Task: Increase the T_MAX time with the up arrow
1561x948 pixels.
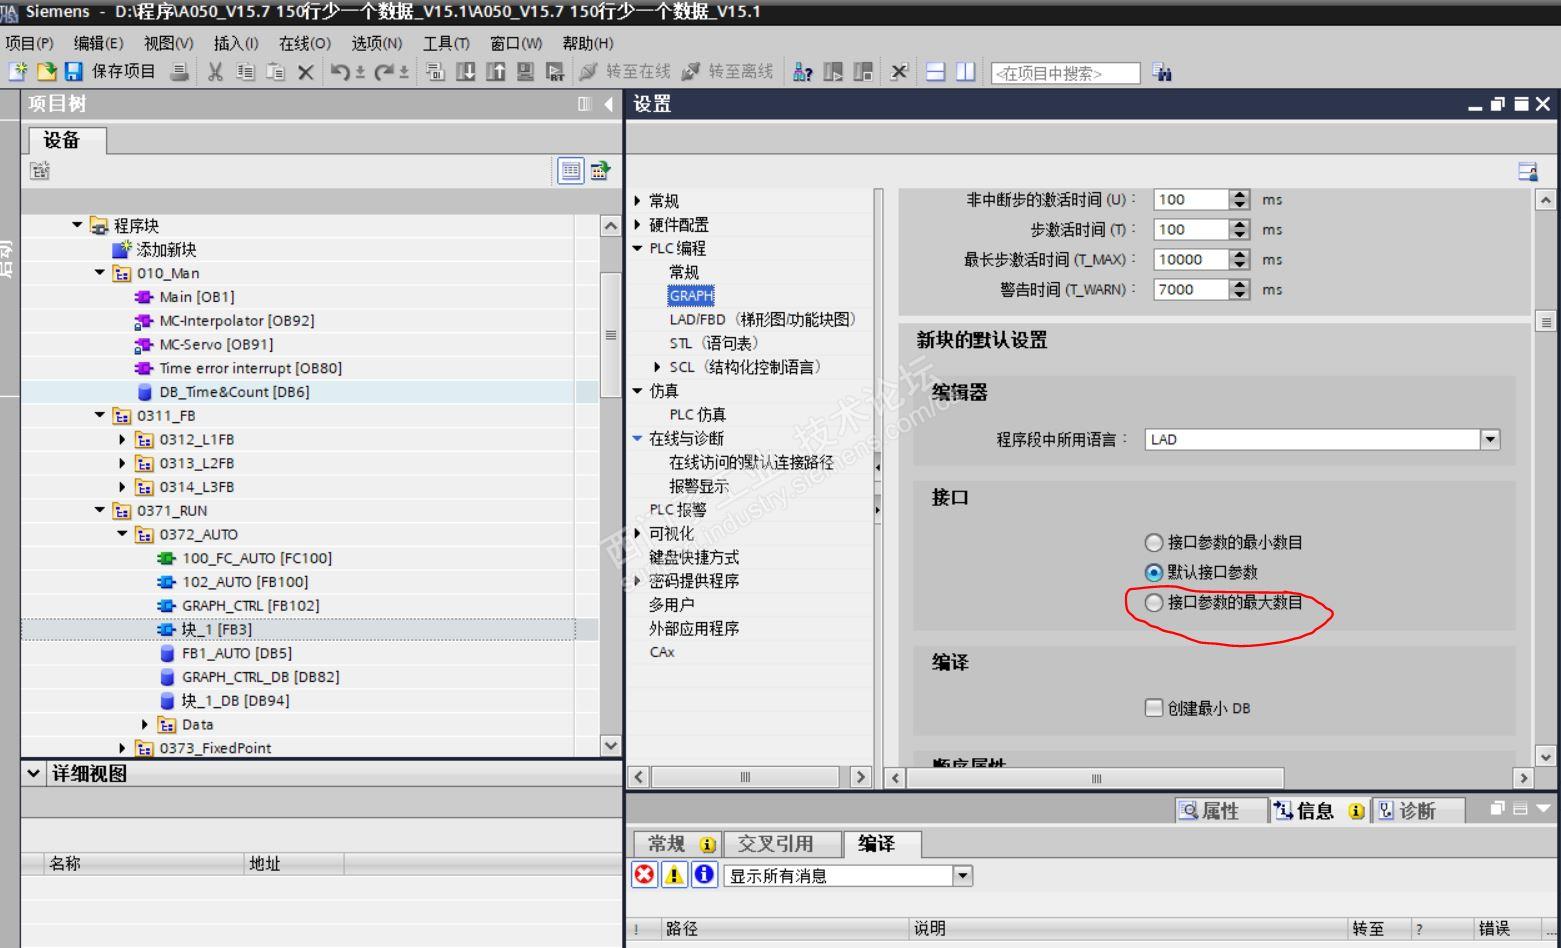Action: coord(1240,254)
